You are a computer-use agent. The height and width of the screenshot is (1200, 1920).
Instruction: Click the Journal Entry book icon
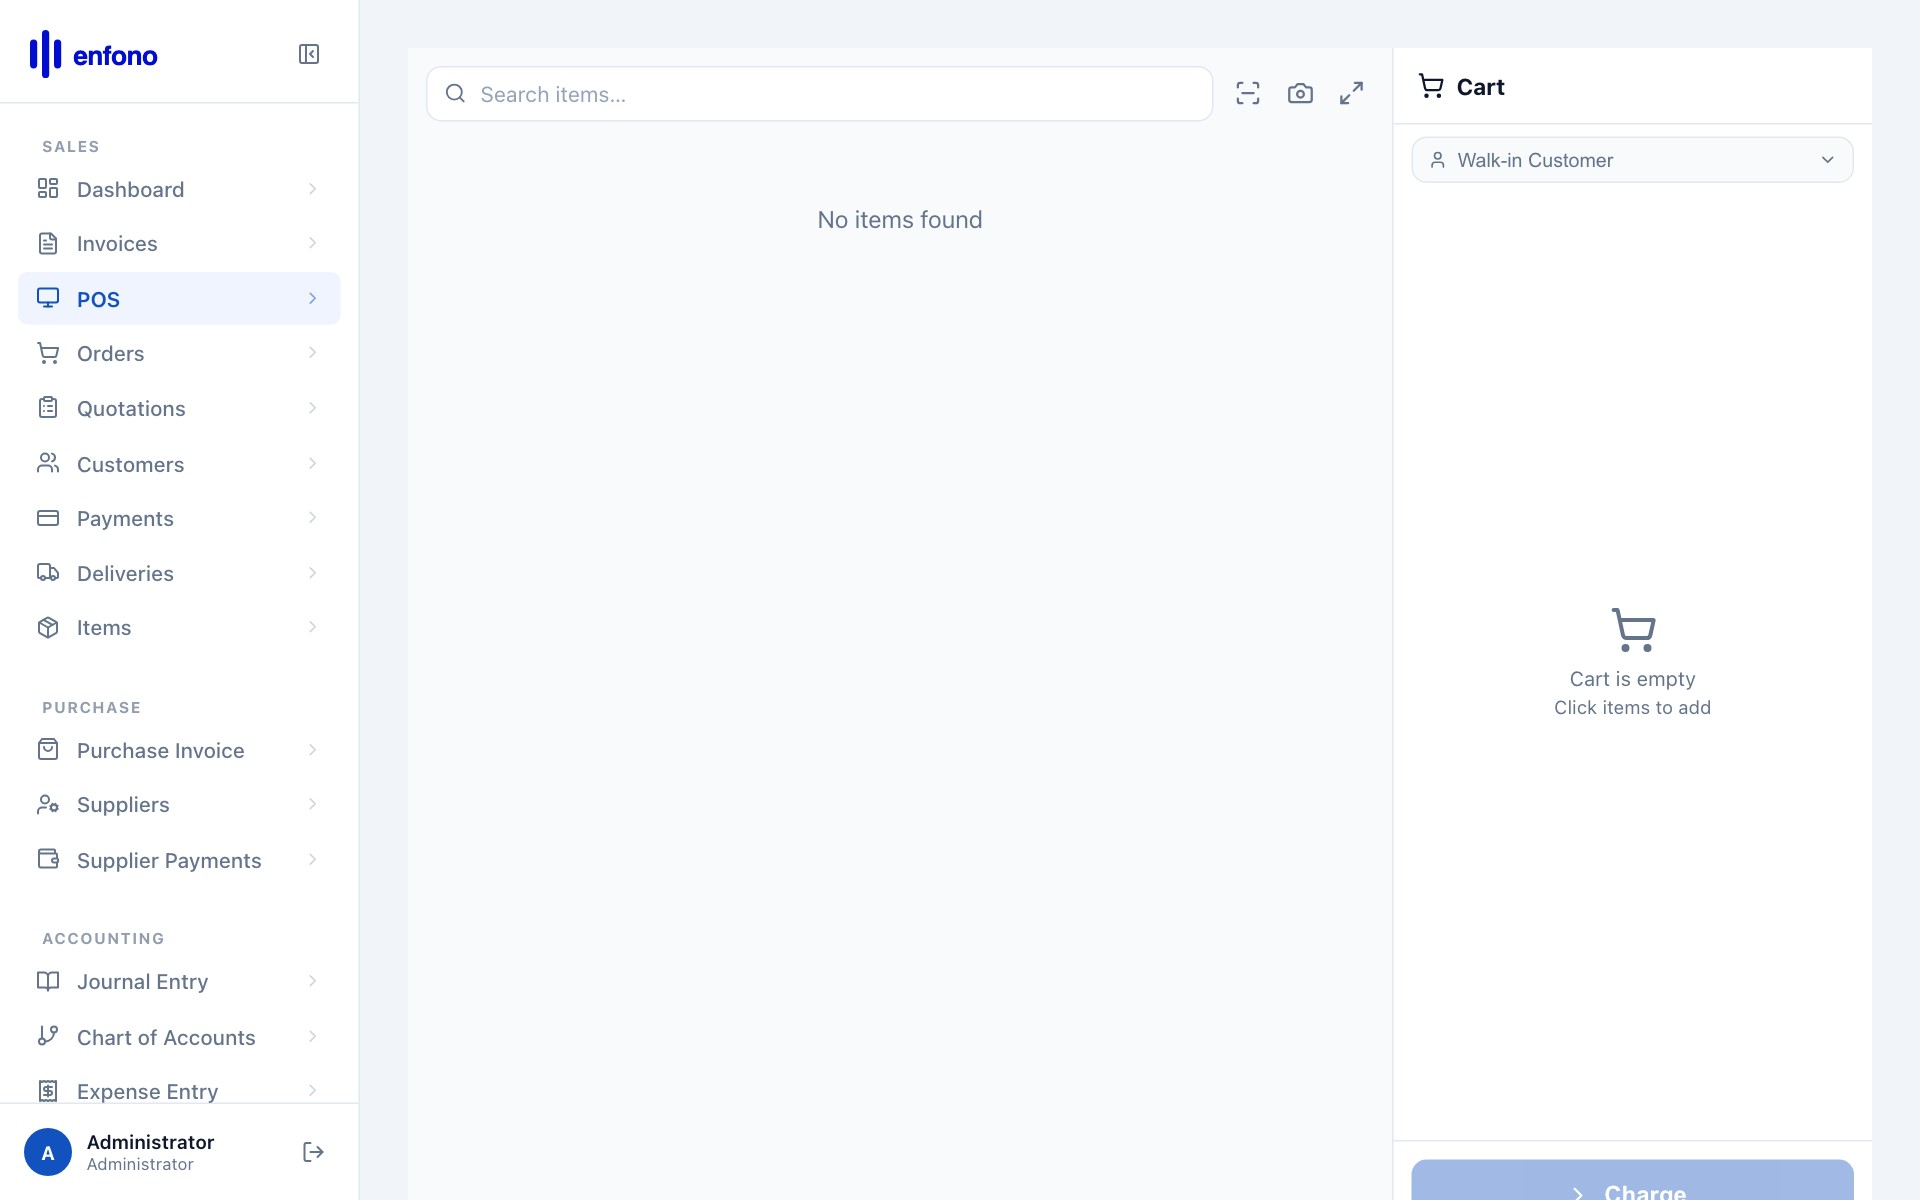(49, 981)
